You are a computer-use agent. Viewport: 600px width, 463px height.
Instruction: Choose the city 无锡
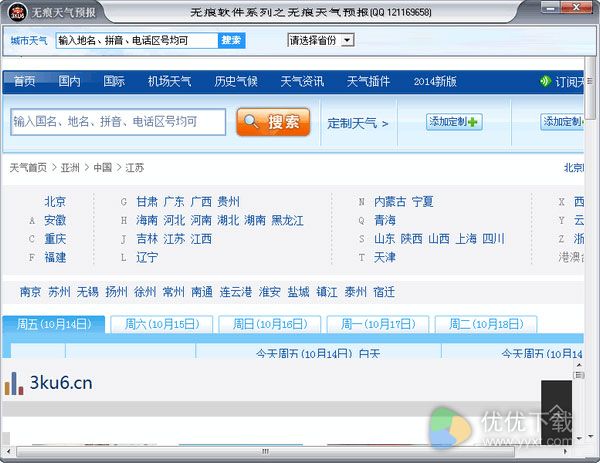pyautogui.click(x=88, y=292)
